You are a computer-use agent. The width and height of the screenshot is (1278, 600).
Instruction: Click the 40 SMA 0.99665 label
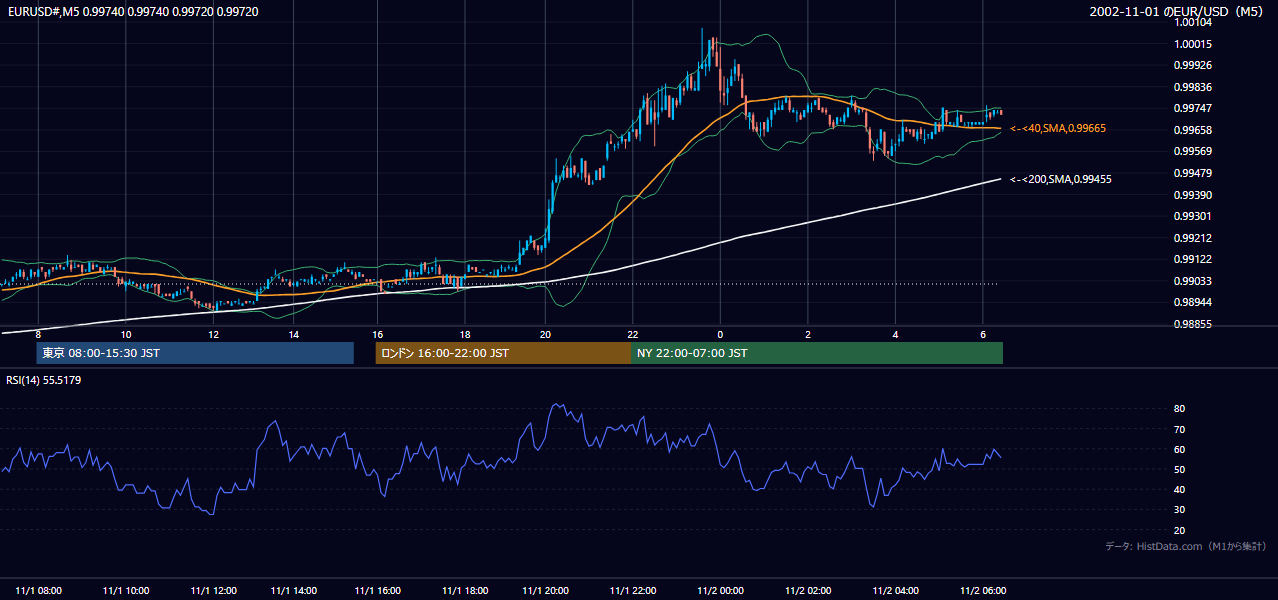pyautogui.click(x=1058, y=129)
